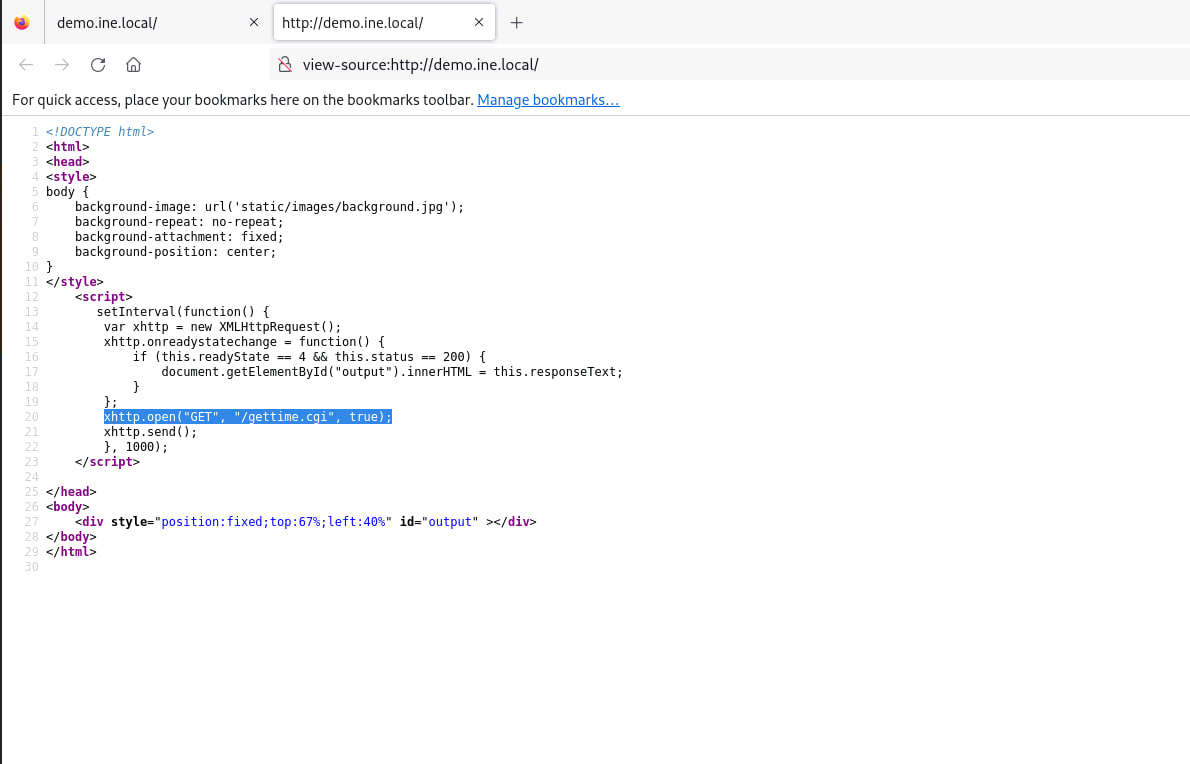Viewport: 1190px width, 764px height.
Task: Close the demo.ine.local/ first tab
Action: pyautogui.click(x=253, y=23)
